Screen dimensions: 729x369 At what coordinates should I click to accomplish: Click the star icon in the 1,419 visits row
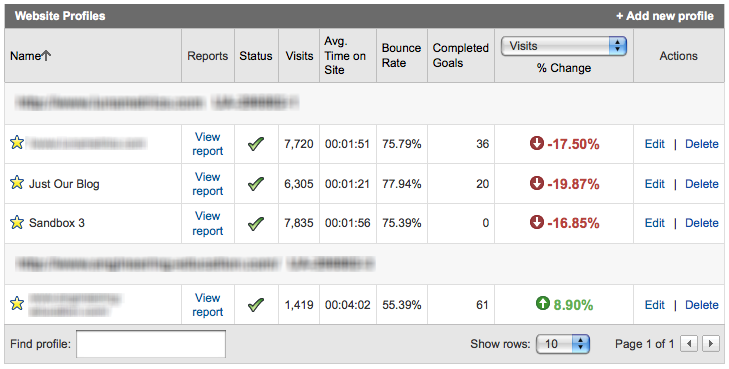pyautogui.click(x=17, y=304)
